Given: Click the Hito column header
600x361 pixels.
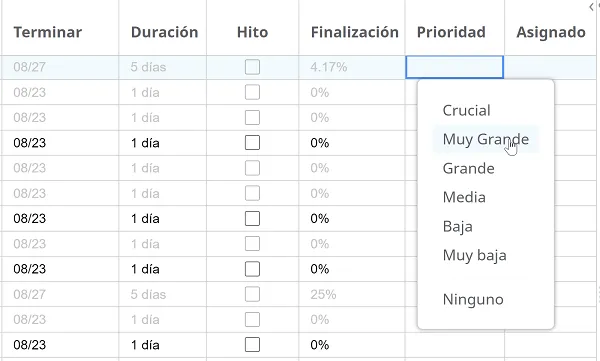Looking at the screenshot, I should tap(253, 32).
